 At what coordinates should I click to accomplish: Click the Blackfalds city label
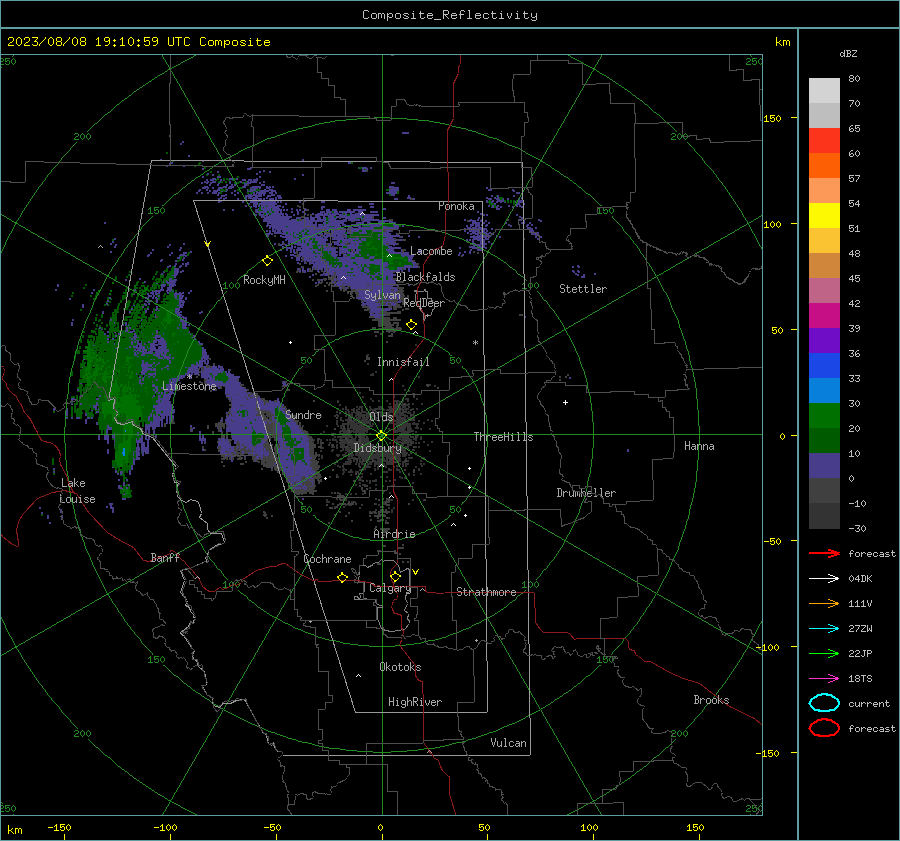[425, 277]
